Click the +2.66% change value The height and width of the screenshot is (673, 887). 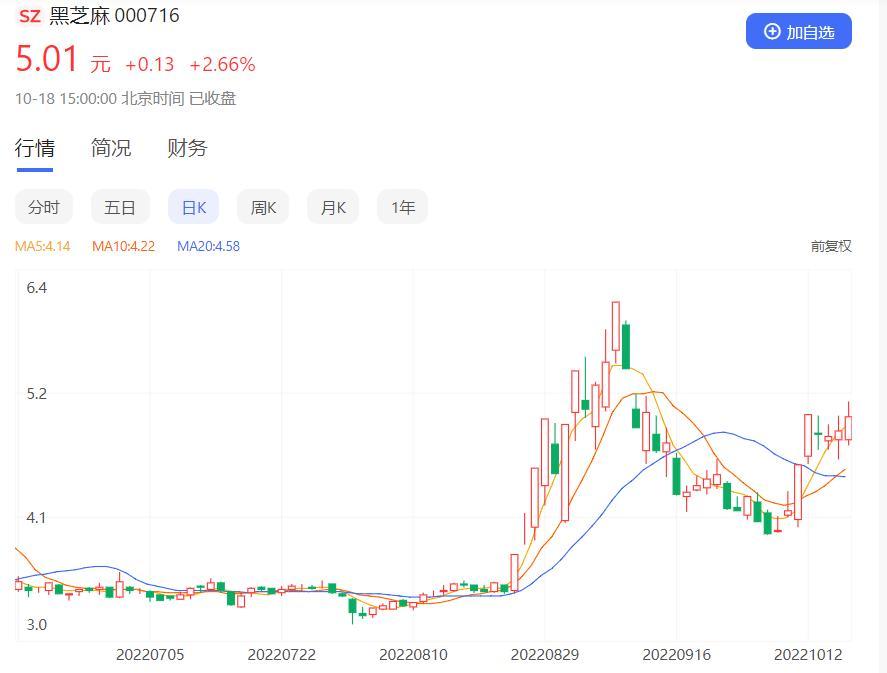(222, 64)
